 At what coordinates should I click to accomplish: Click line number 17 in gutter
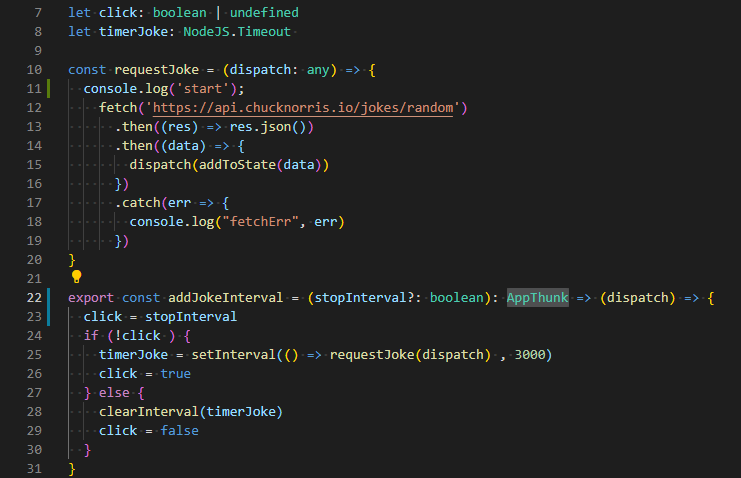(34, 203)
